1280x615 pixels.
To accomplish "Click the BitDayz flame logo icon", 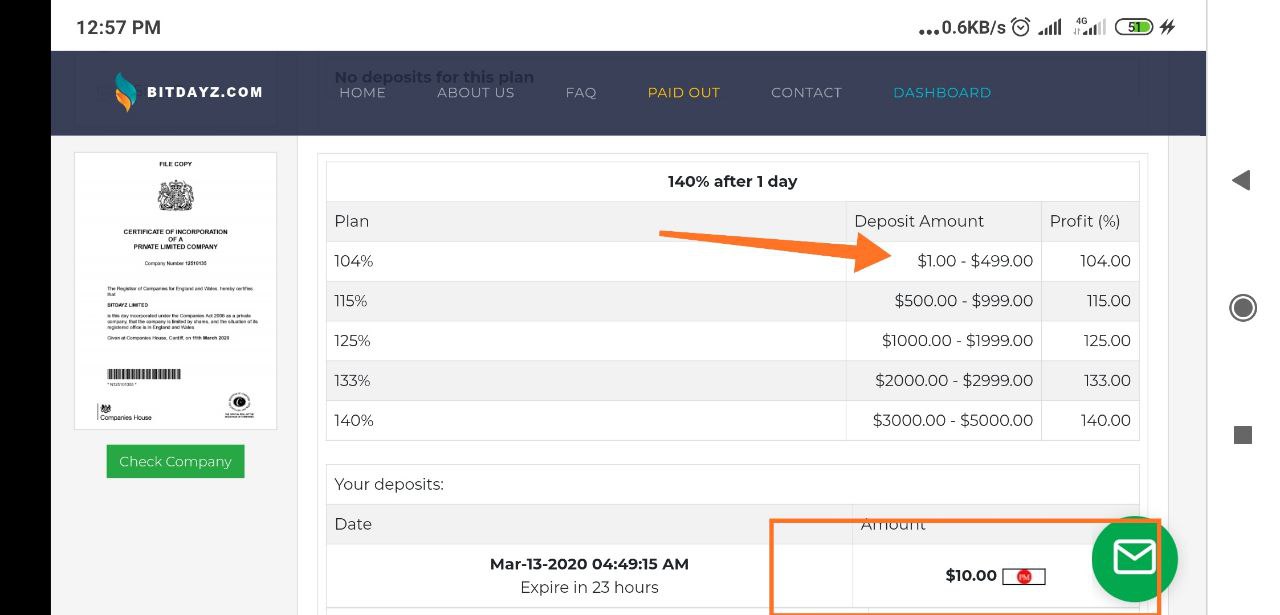I will [x=125, y=92].
